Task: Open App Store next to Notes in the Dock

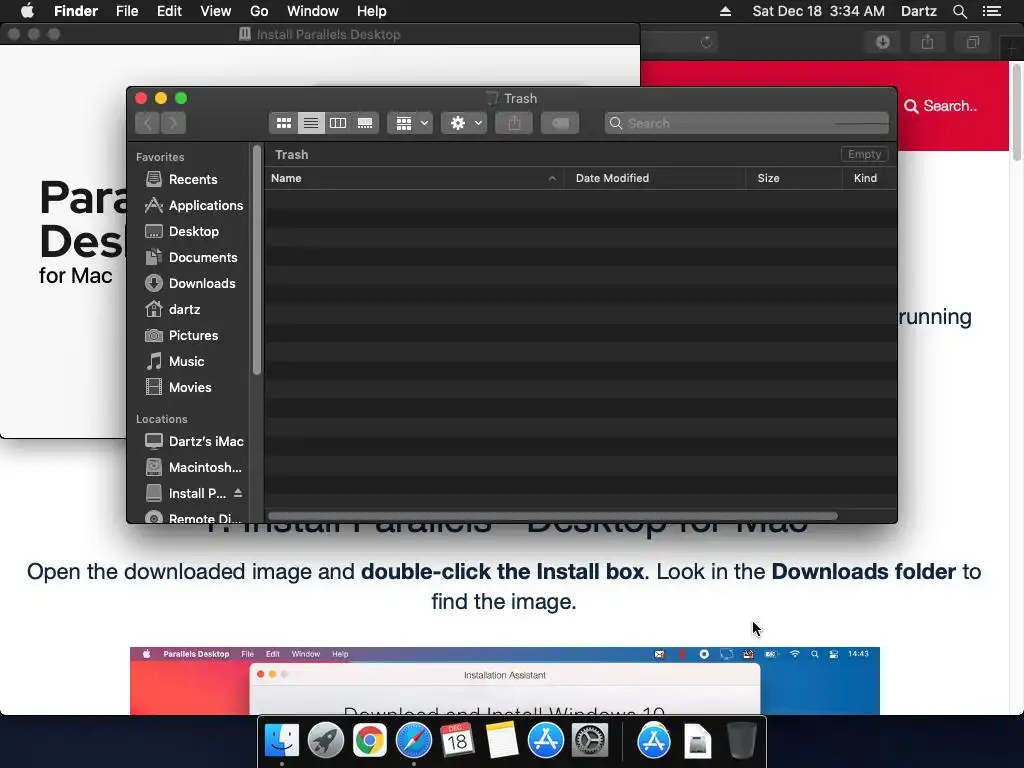Action: (545, 741)
